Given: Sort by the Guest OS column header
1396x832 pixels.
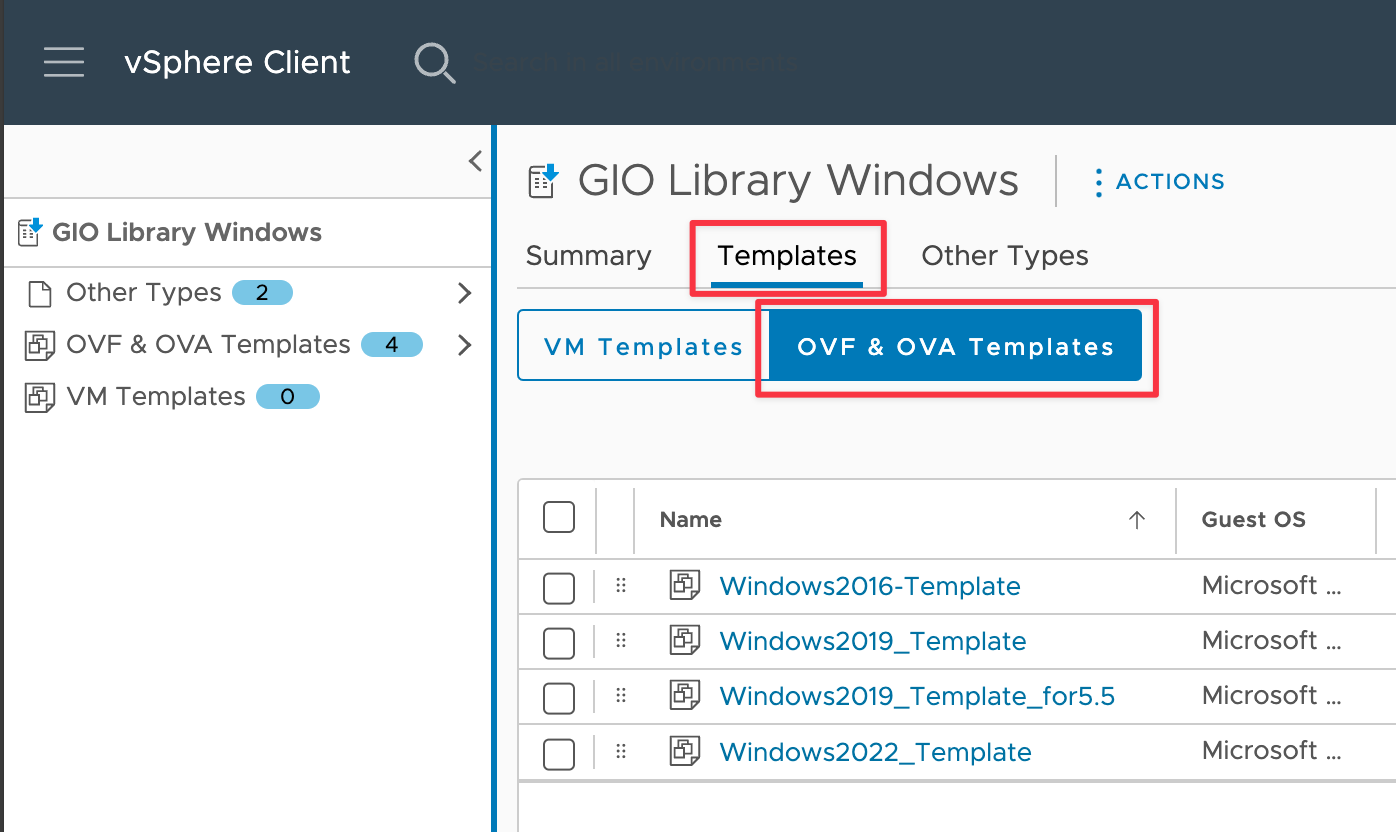Looking at the screenshot, I should coord(1253,519).
